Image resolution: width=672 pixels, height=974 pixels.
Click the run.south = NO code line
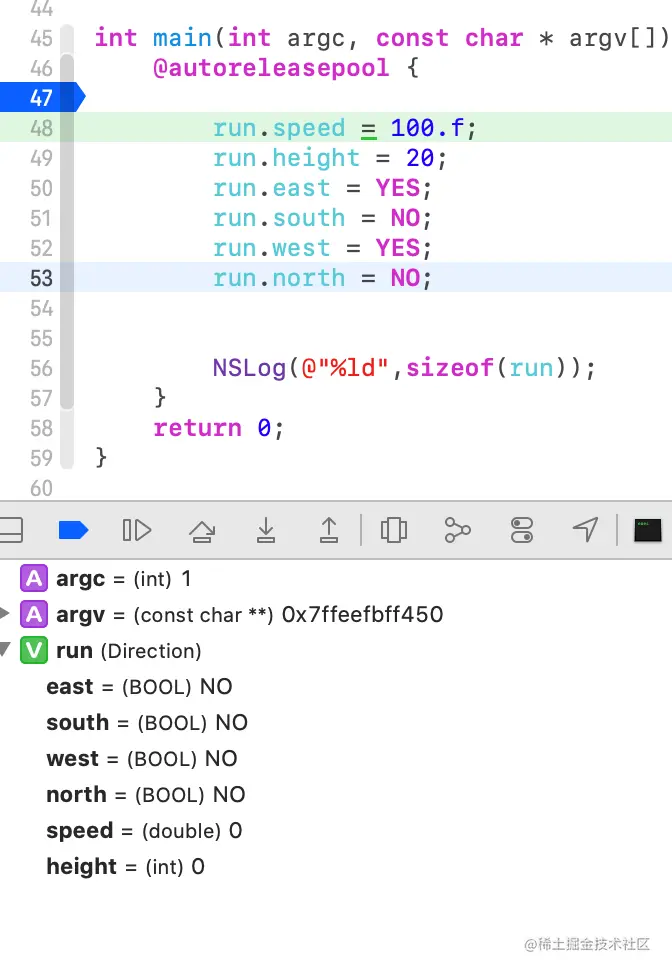point(322,218)
